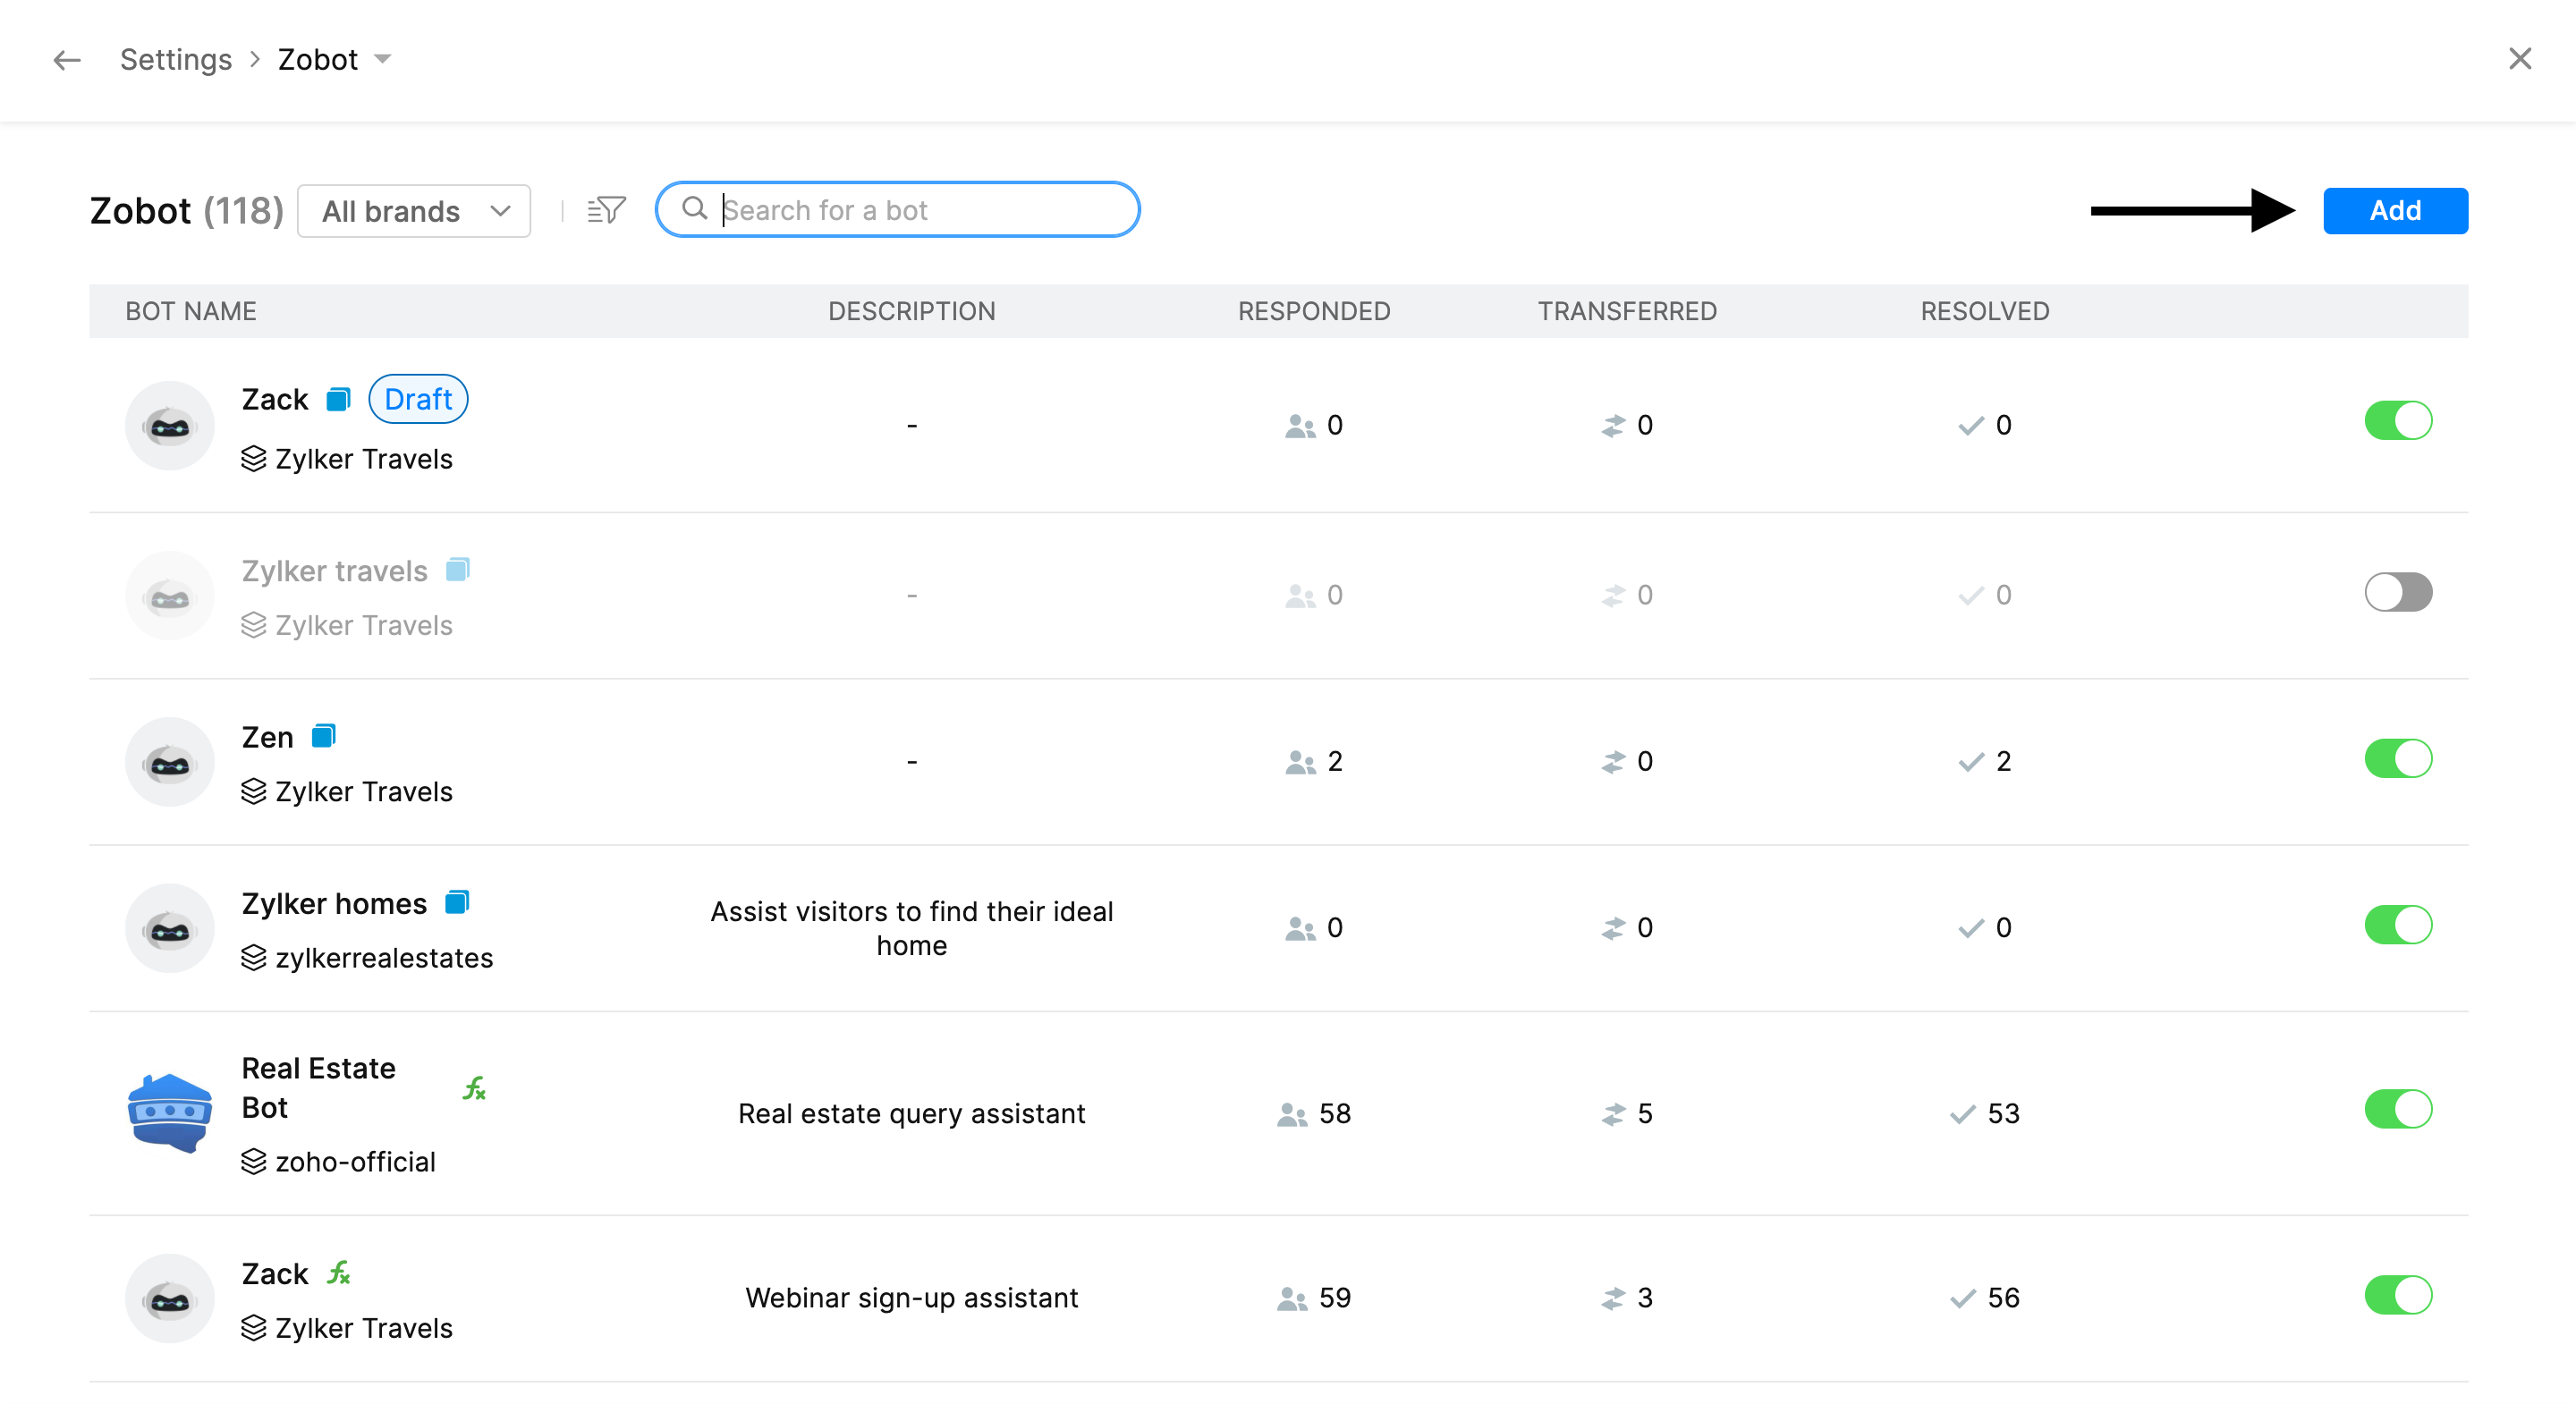Click the blue codeless icon beside Zen
Viewport: 2576px width, 1404px height.
point(323,736)
